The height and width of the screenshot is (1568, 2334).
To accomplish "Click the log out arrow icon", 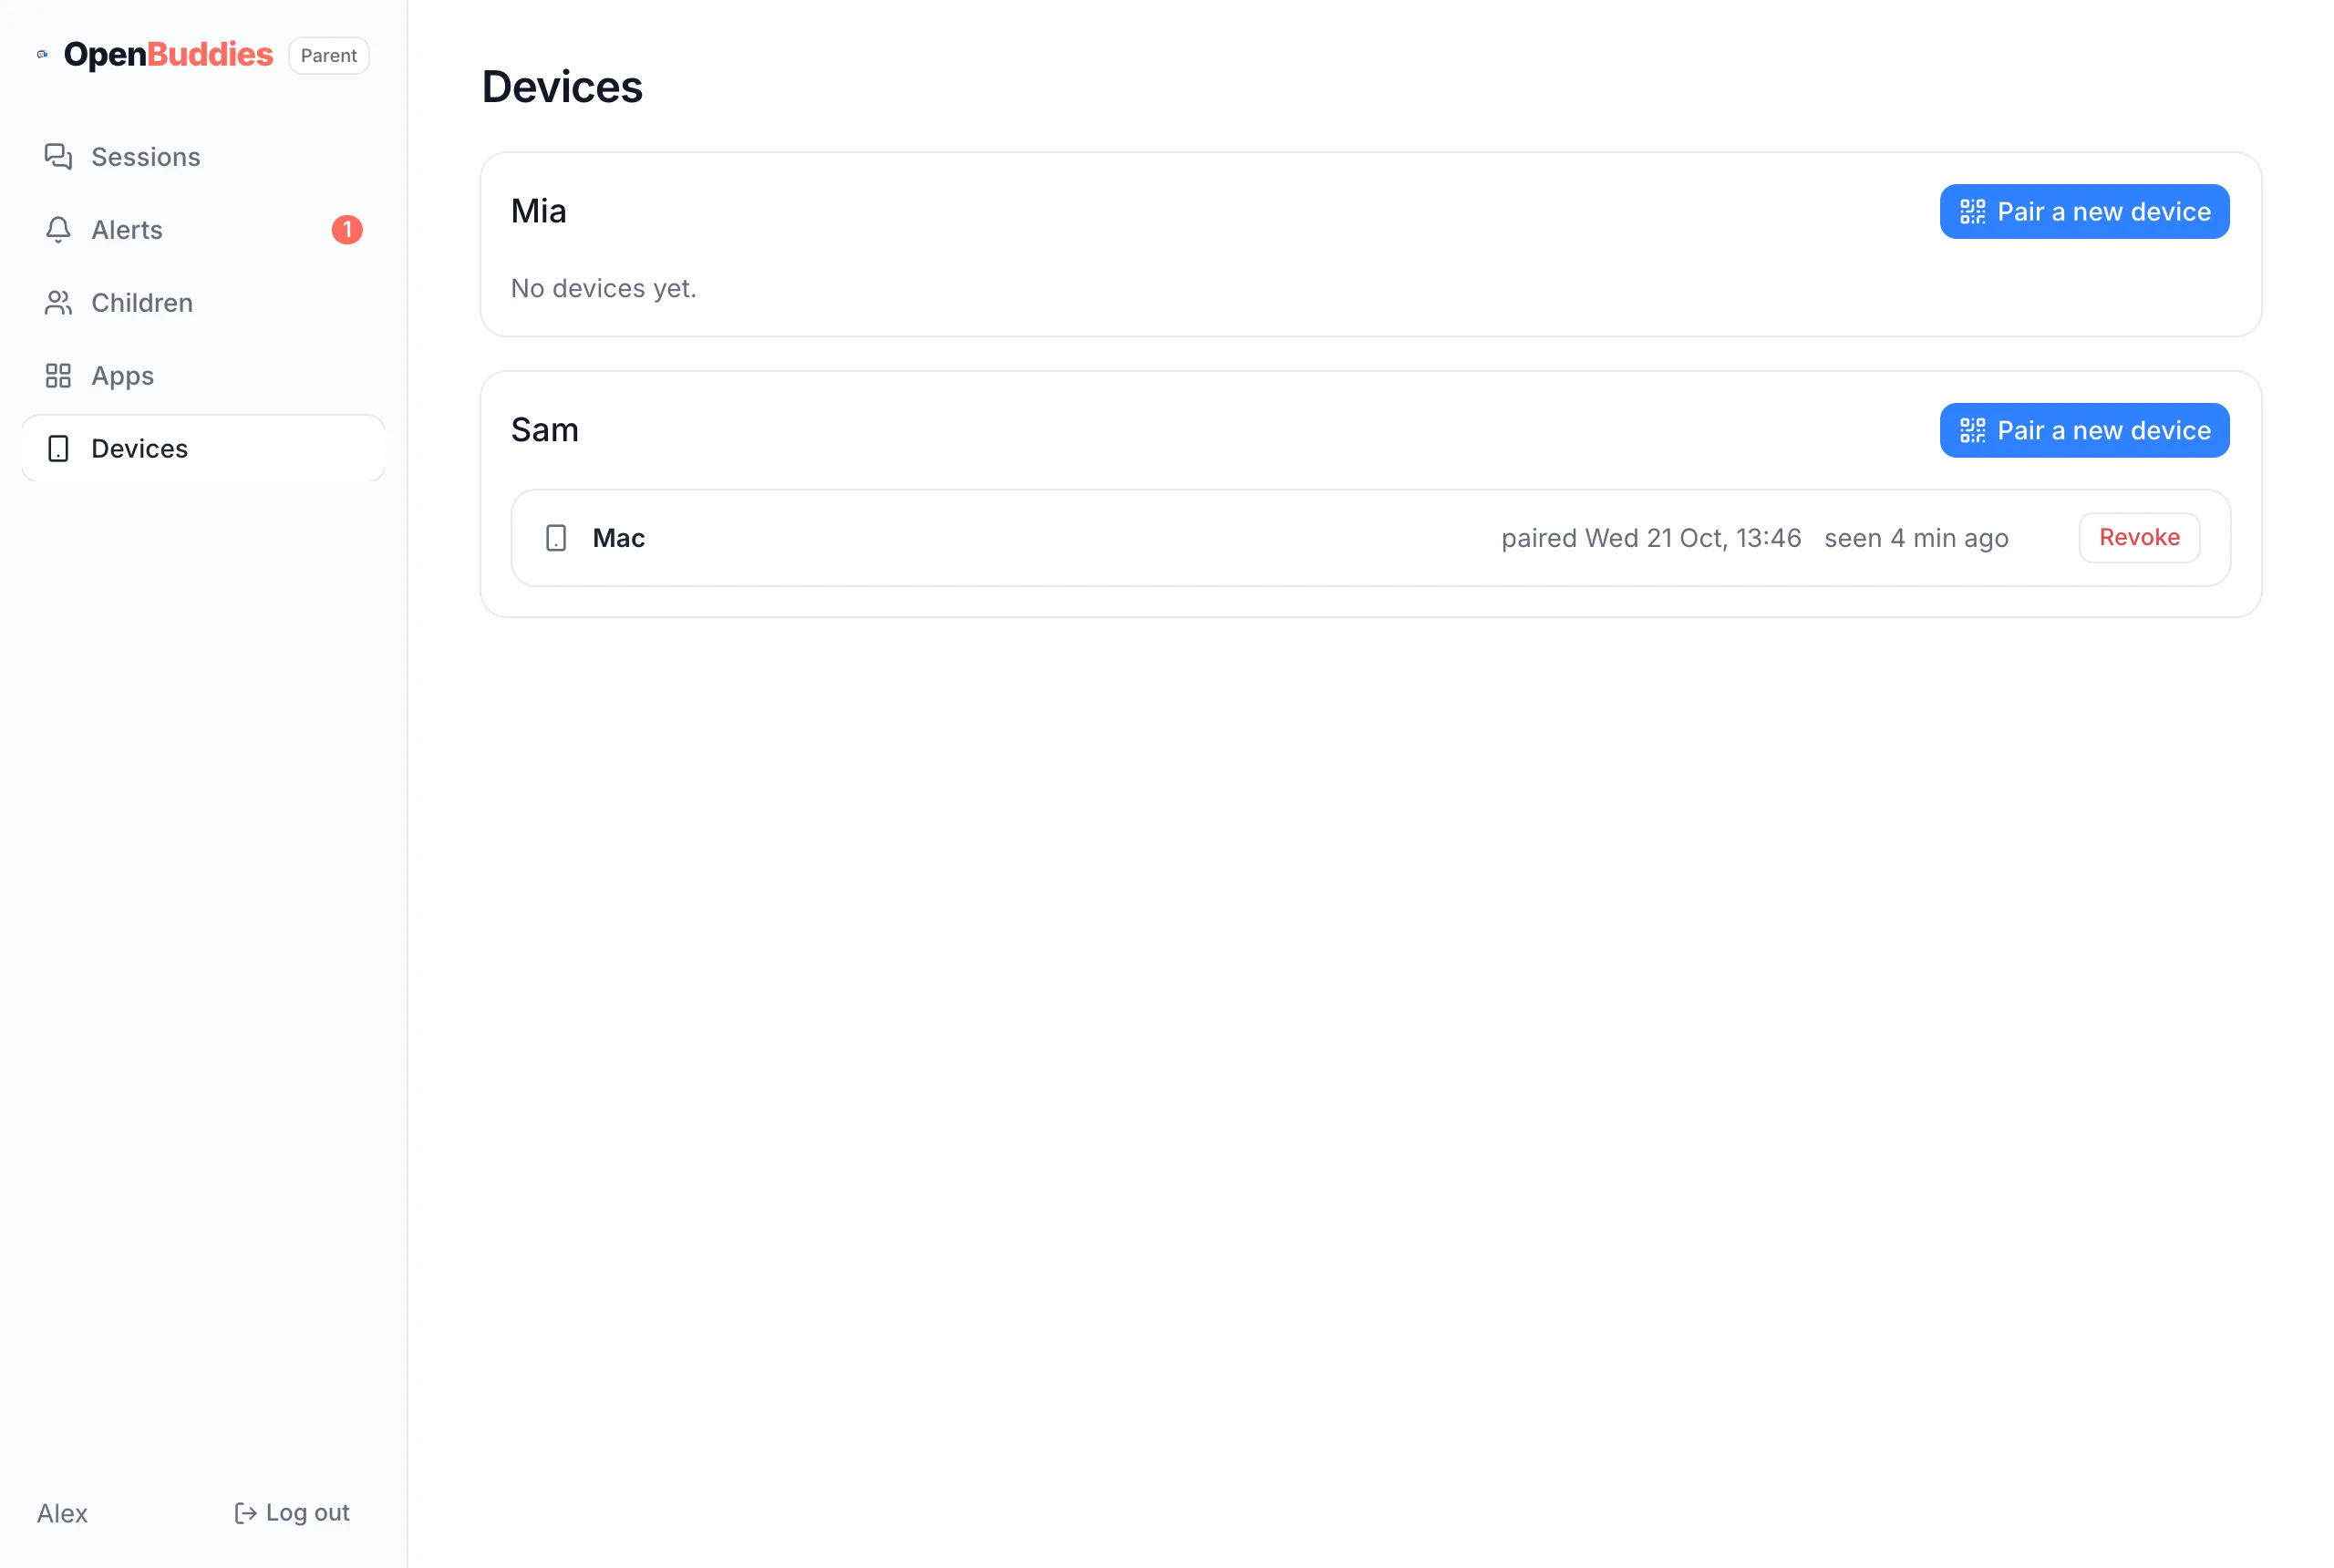I will tap(246, 1514).
